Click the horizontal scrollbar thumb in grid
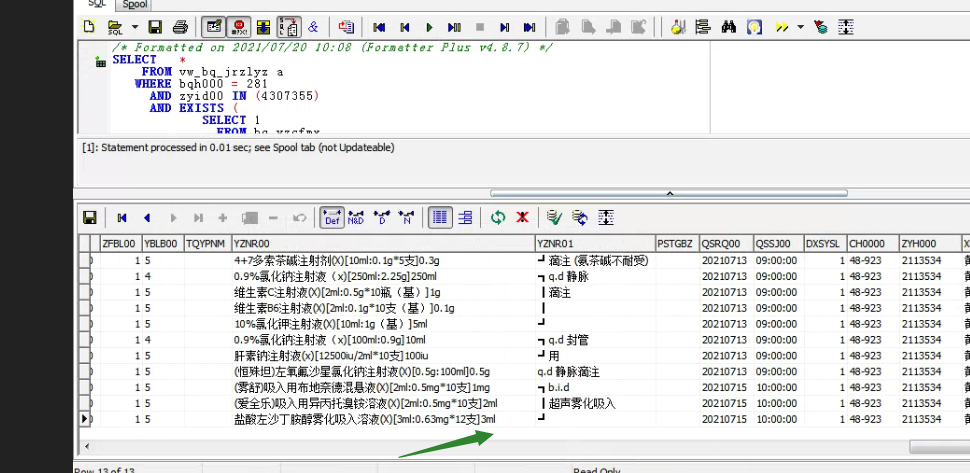Screen dimensions: 970x473 tap(939, 446)
